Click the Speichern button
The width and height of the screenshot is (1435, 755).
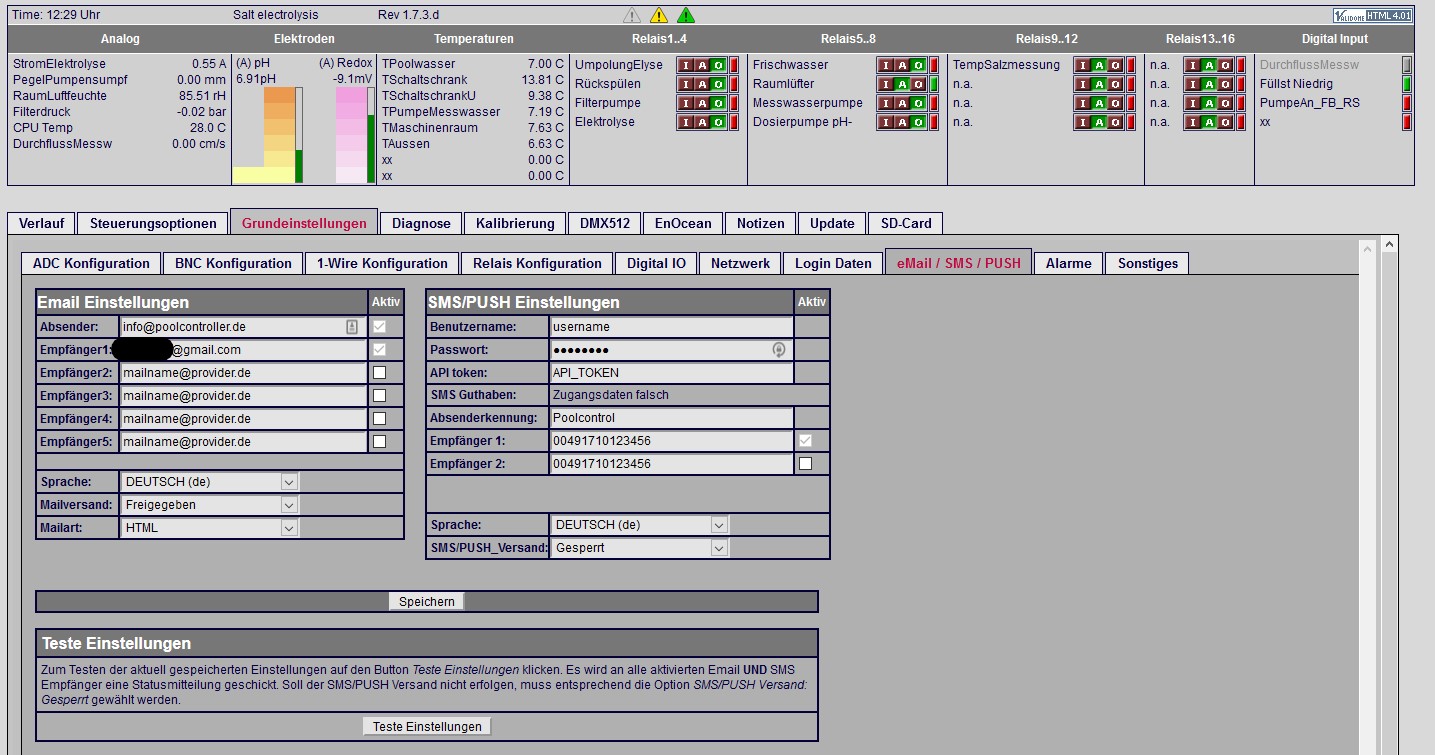[x=427, y=602]
